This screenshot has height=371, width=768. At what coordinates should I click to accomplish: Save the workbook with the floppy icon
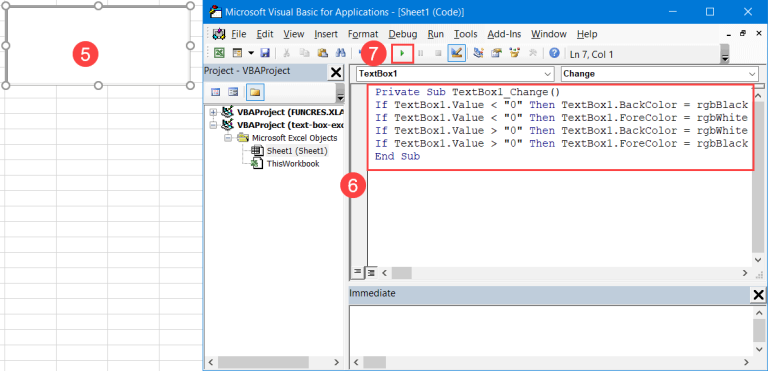265,53
